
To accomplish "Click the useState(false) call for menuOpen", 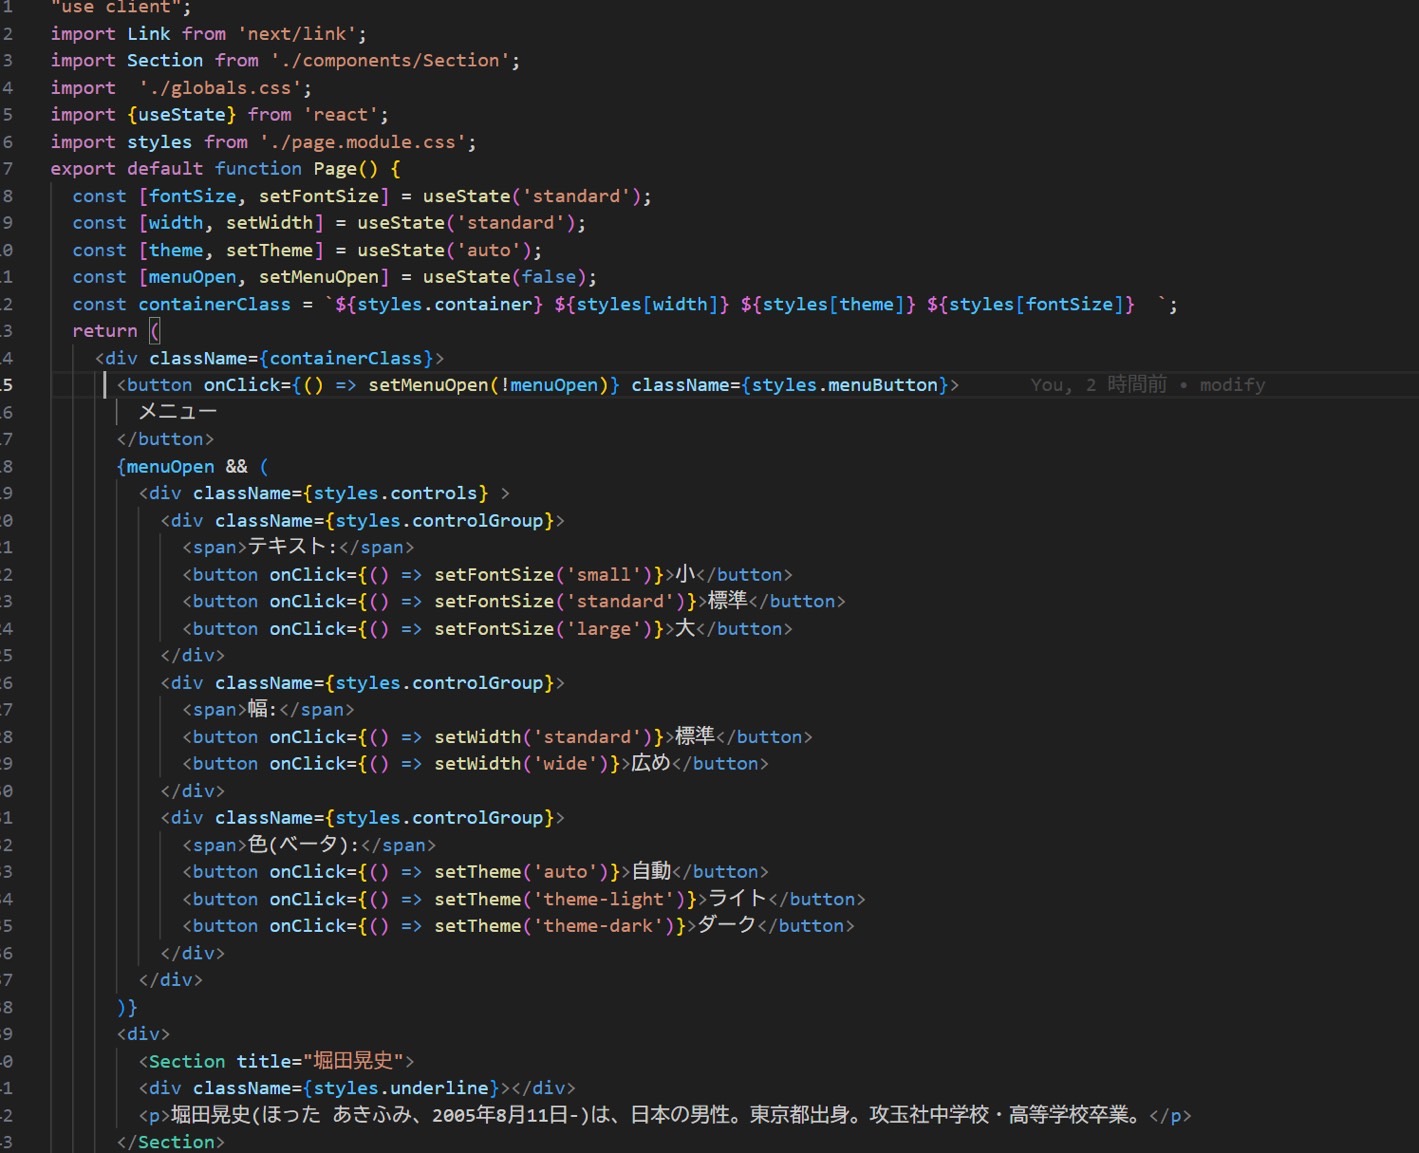I will [x=509, y=277].
